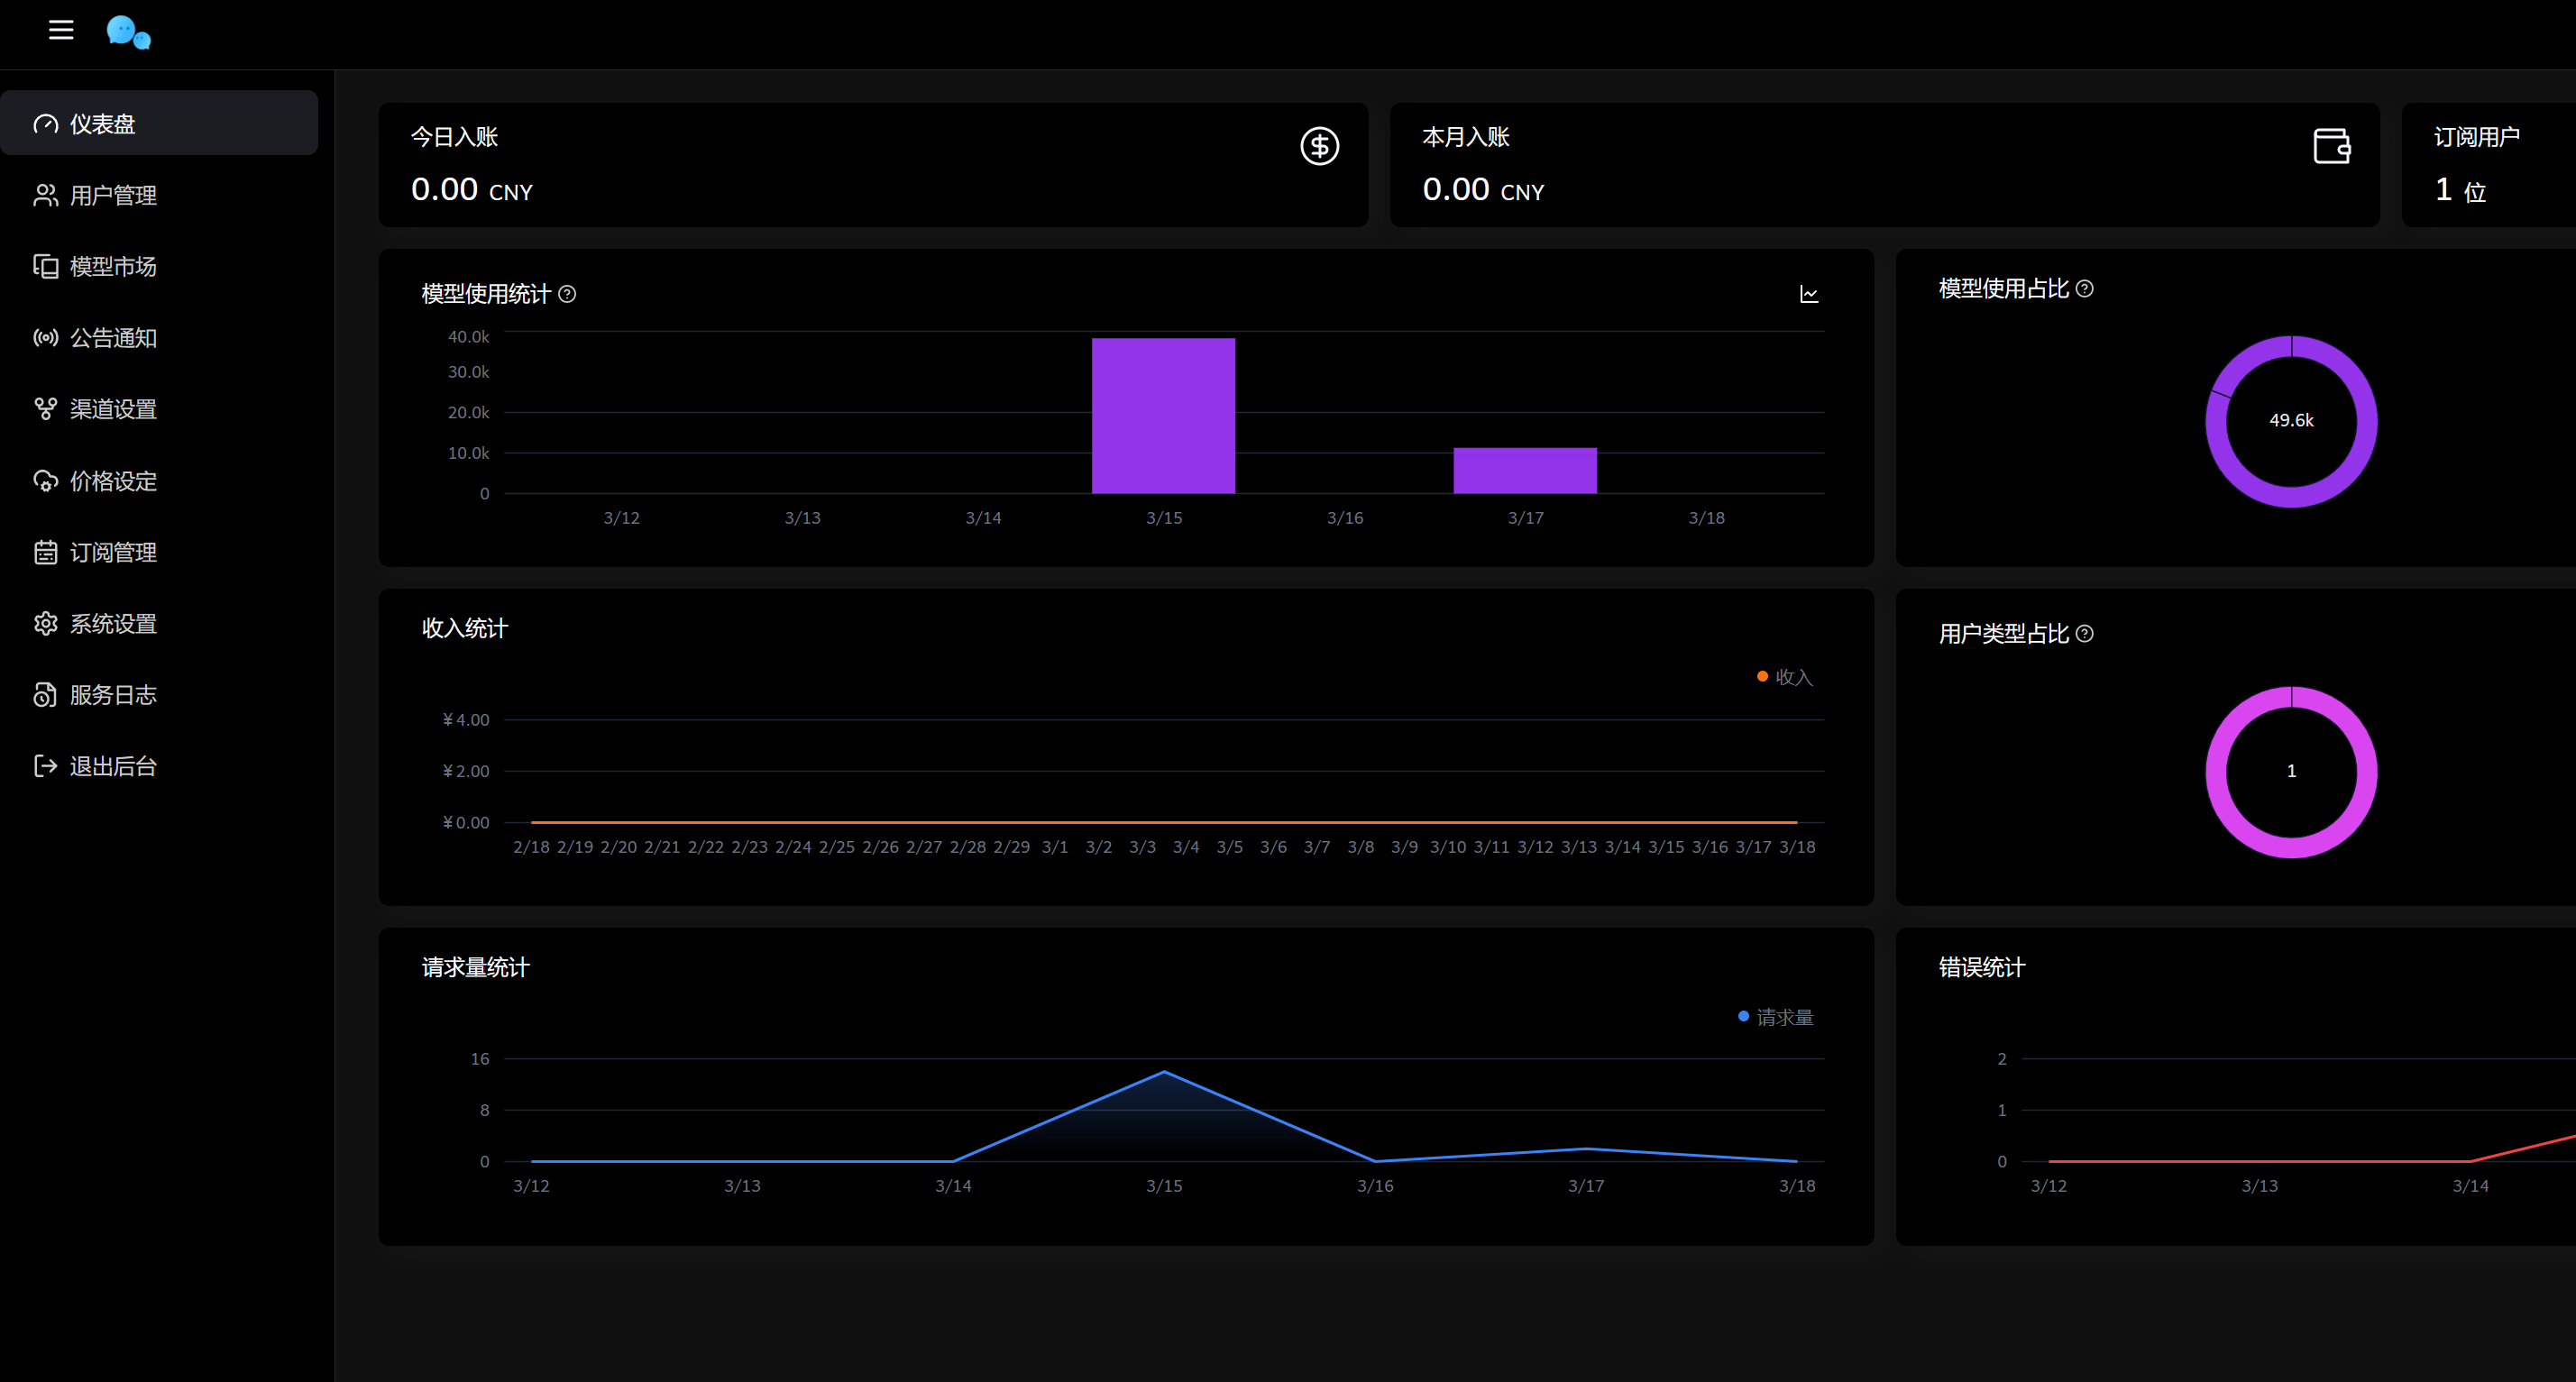Screen dimensions: 2576x1382
Task: Click the ¥4.00 axis label
Action: pos(466,720)
